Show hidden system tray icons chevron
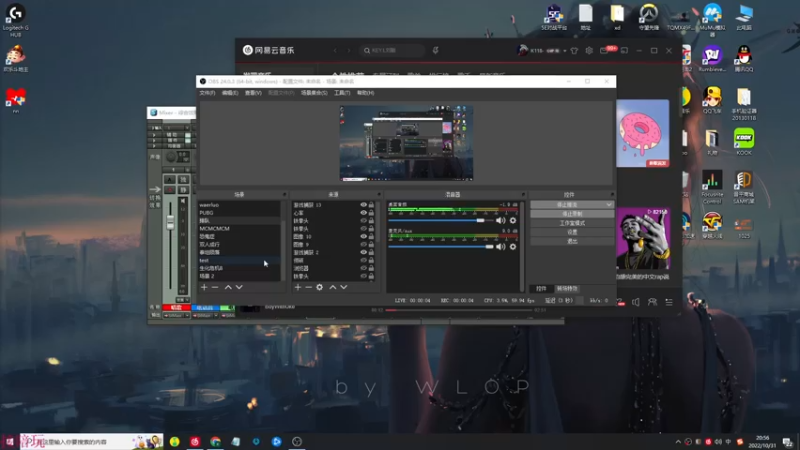This screenshot has width=800, height=450. (x=678, y=442)
